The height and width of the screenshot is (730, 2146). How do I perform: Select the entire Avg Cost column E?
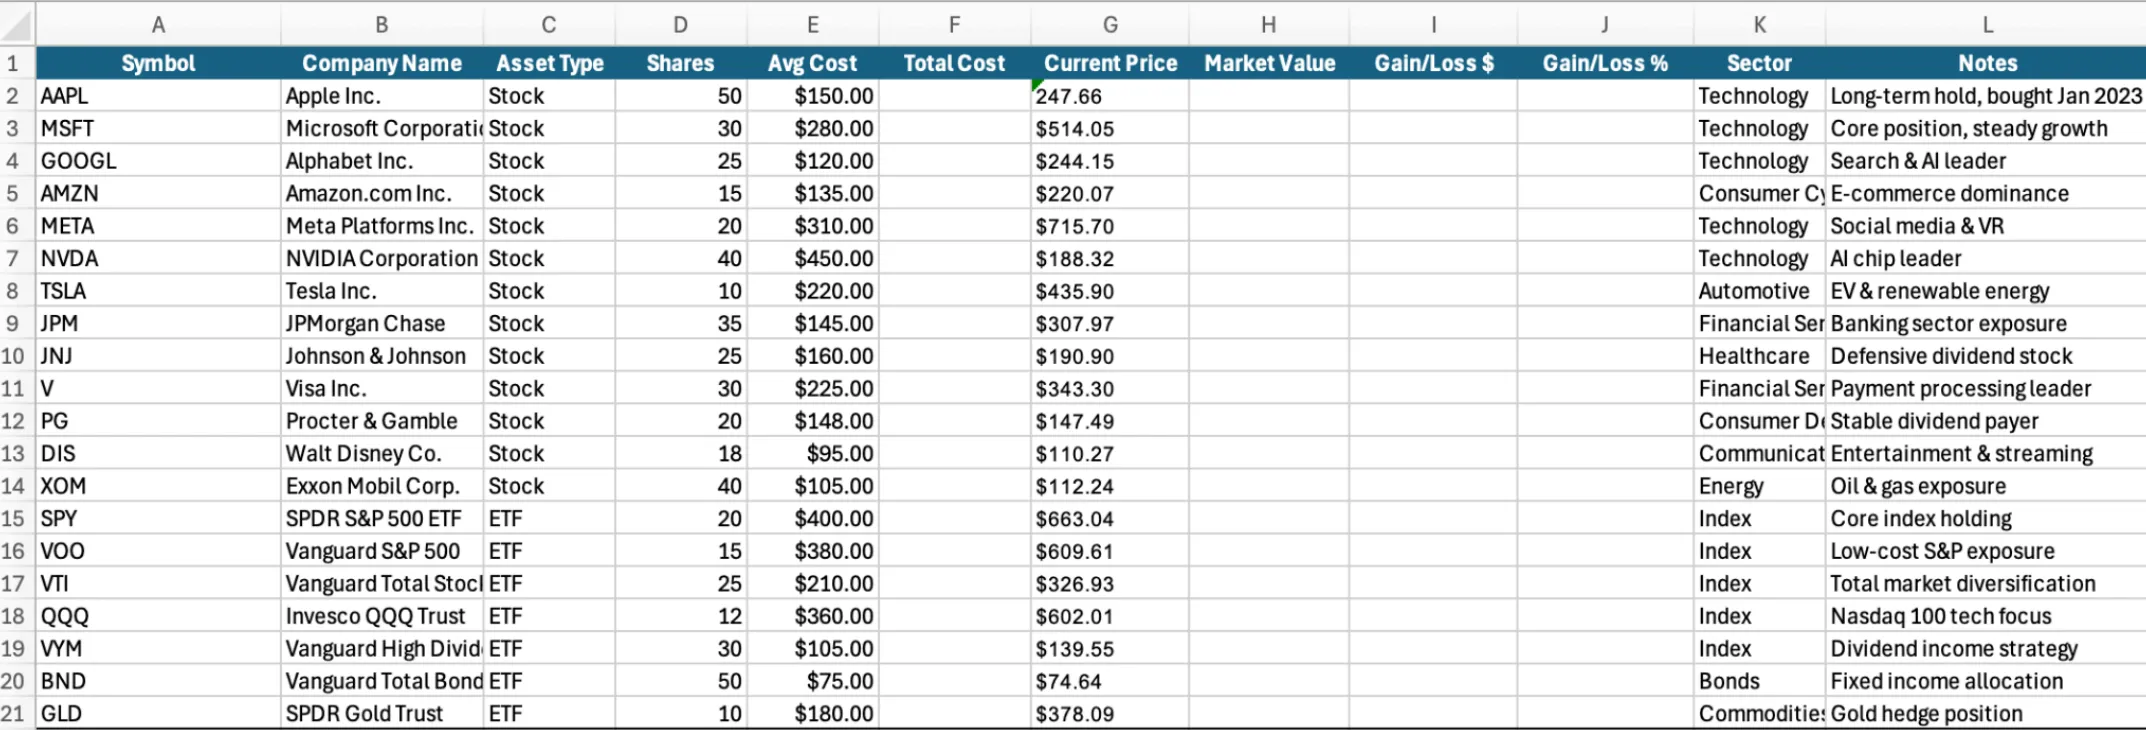coord(812,24)
